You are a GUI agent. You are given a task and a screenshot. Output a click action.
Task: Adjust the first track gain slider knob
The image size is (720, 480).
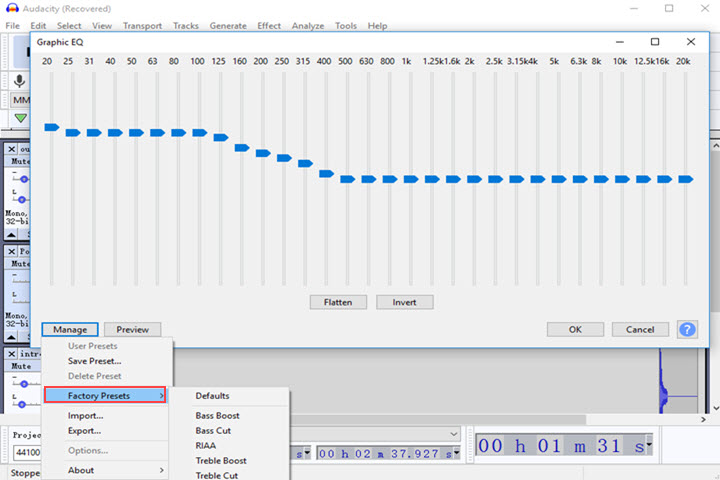(24, 179)
